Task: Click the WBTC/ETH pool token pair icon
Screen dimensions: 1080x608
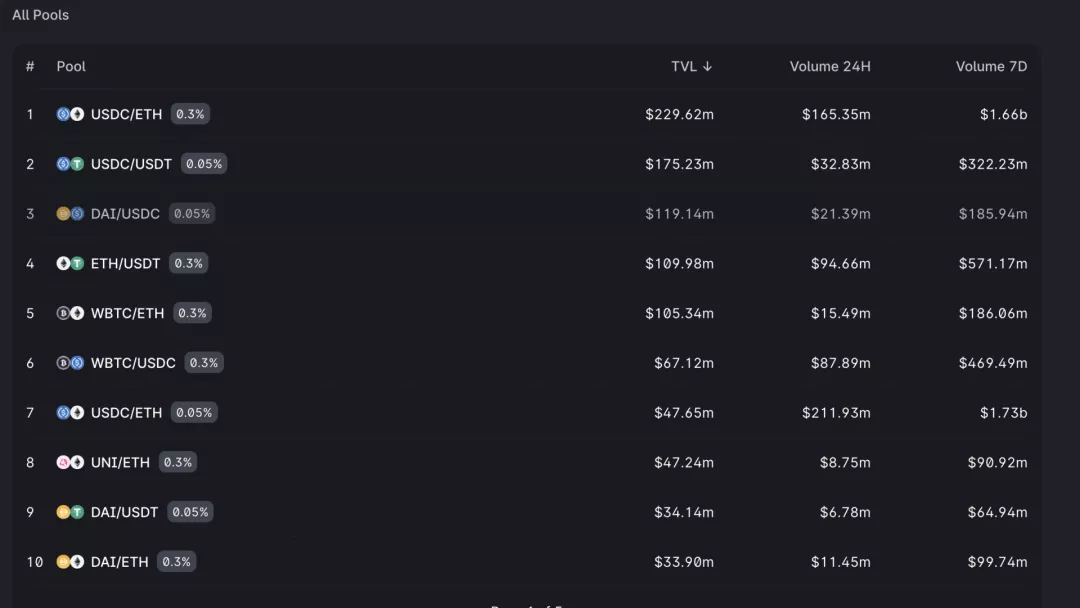Action: click(70, 313)
